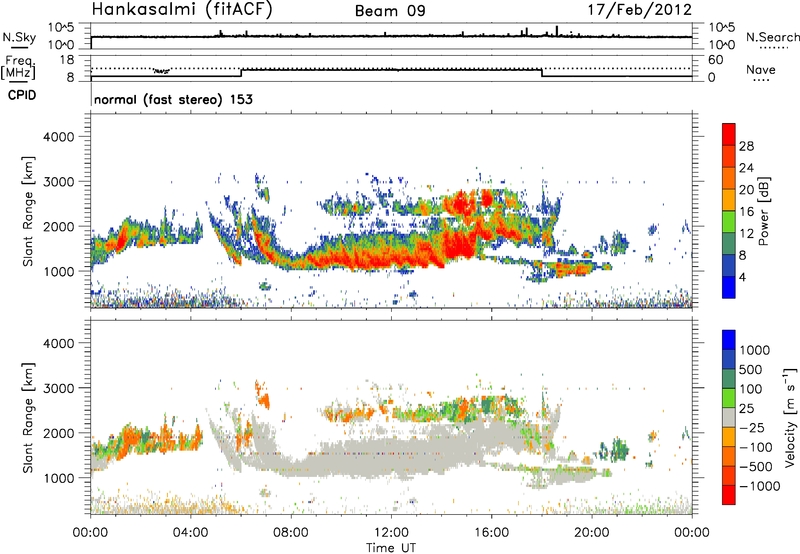Select the "4" power colorbar label

pos(742,277)
